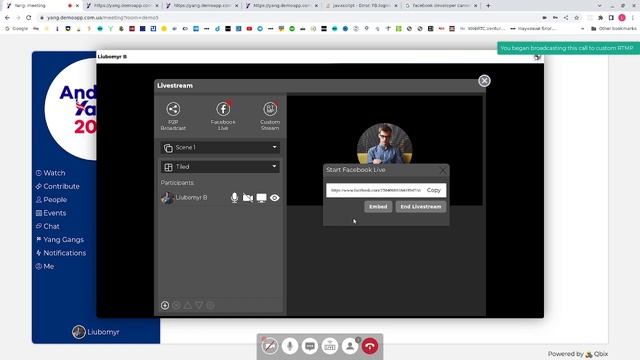Open Contribute in the sidebar
The image size is (640, 360).
point(58,186)
